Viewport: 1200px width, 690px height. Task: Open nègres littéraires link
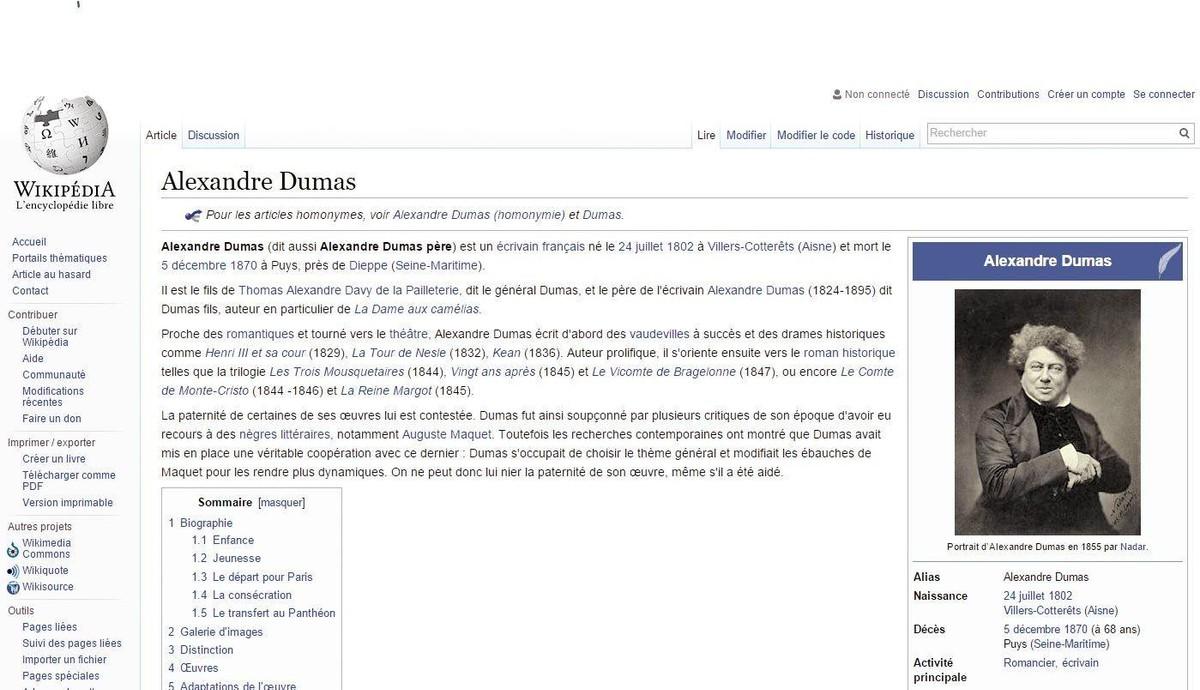[x=285, y=434]
